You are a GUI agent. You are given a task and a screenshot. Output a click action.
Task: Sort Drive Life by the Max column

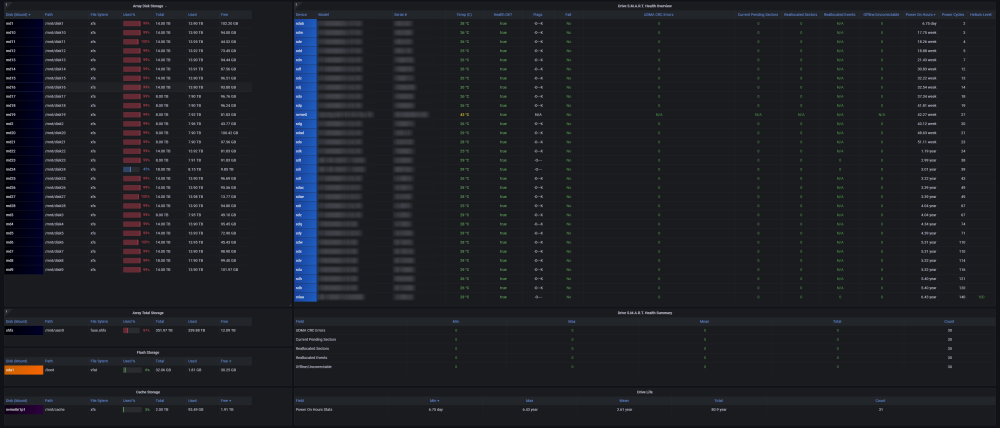(527, 401)
